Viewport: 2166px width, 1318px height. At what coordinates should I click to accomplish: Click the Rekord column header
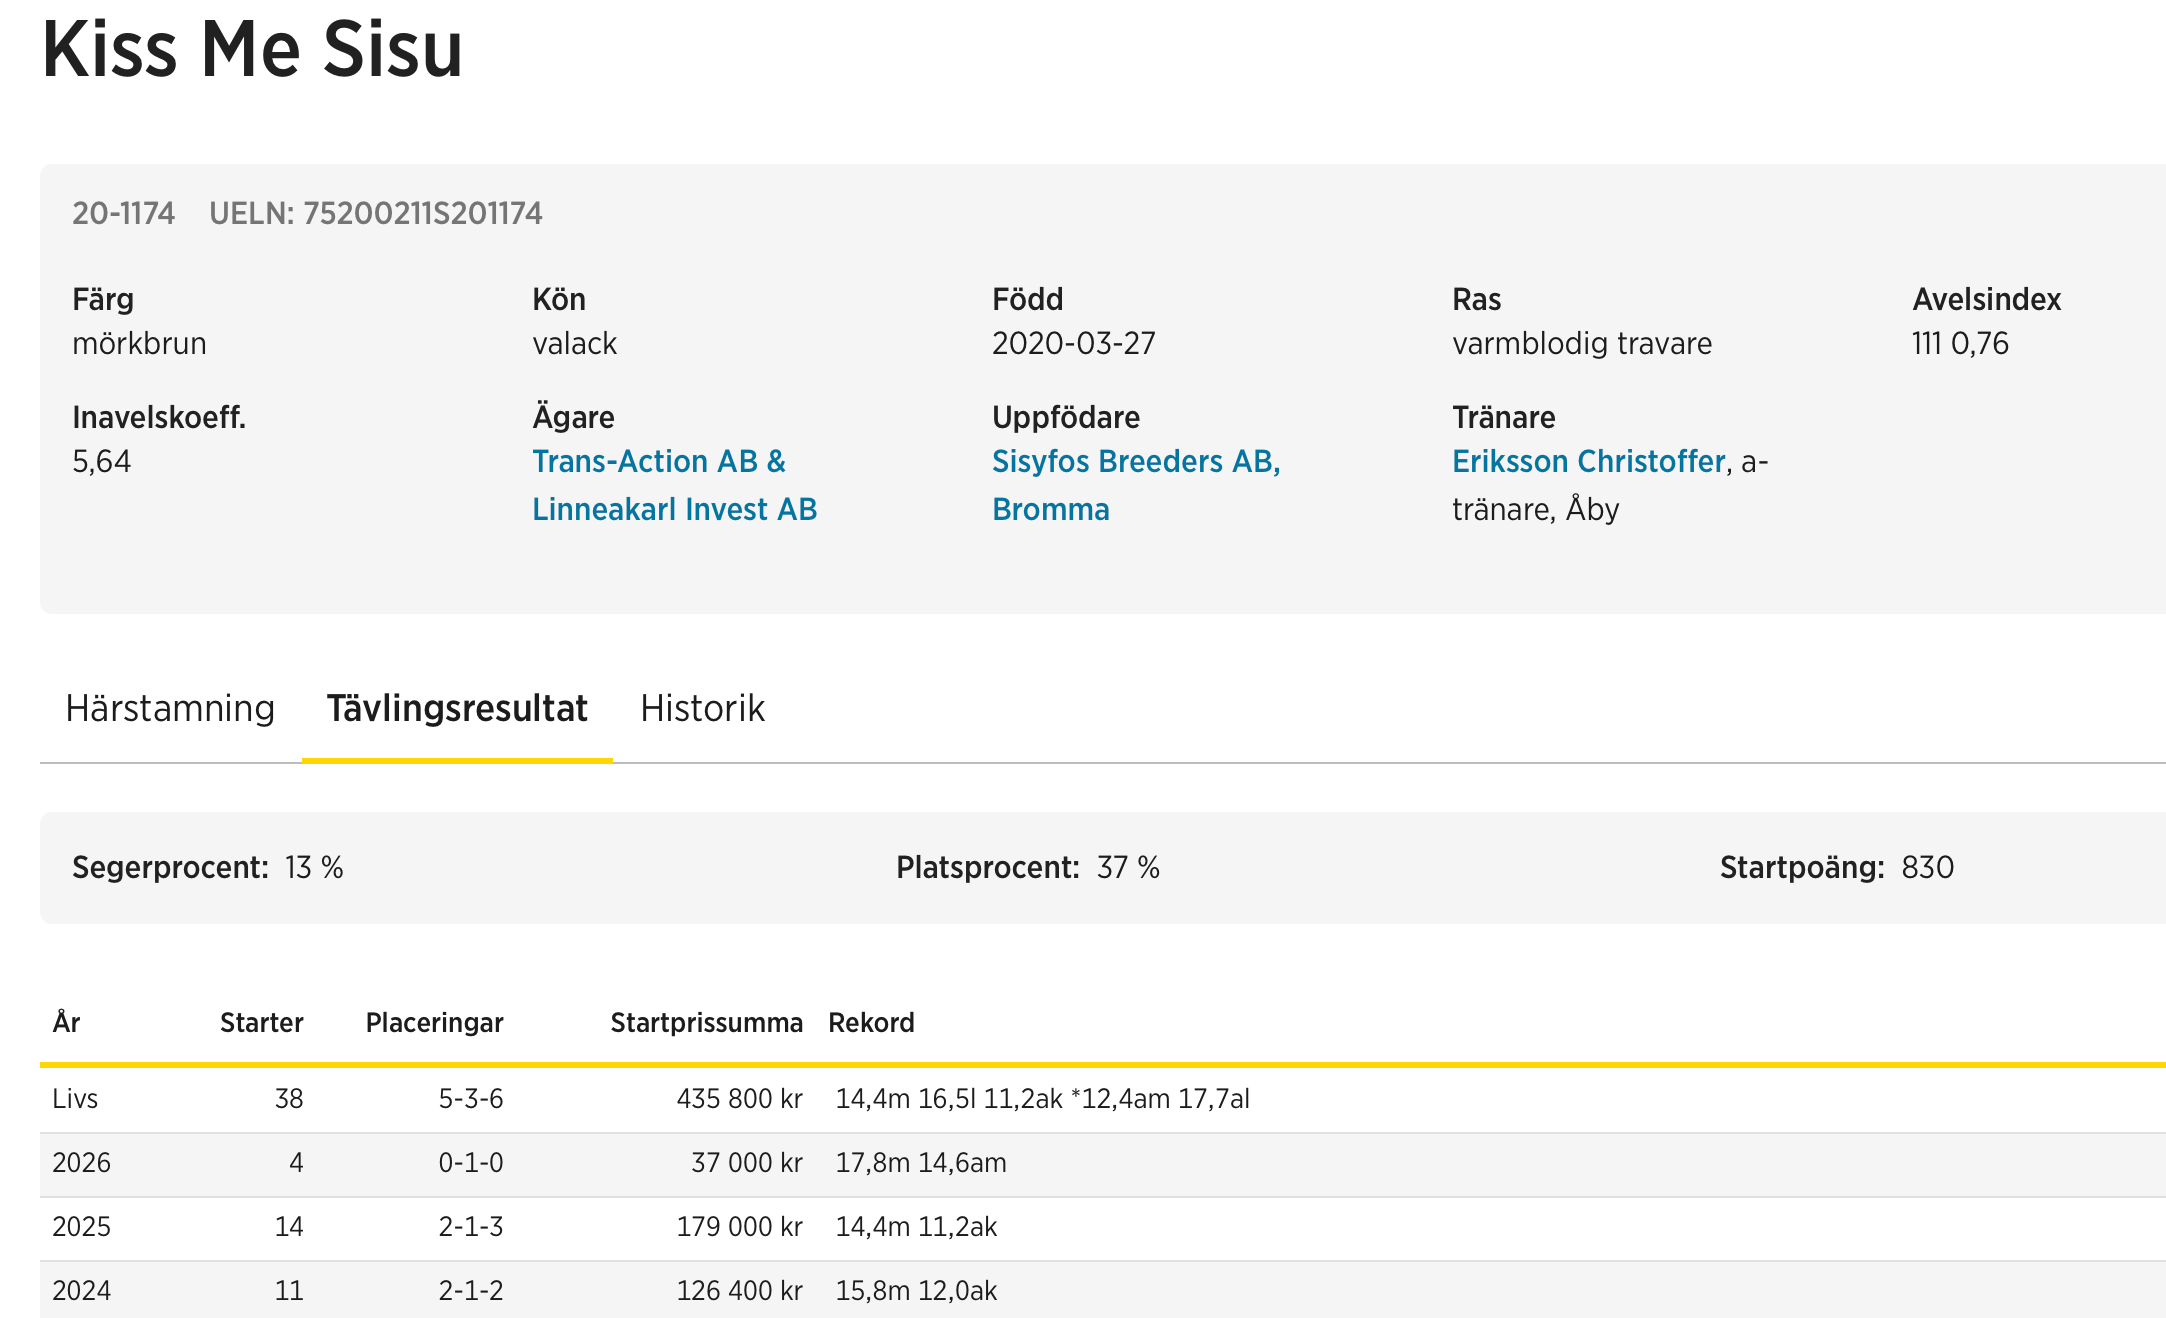pos(871,1023)
